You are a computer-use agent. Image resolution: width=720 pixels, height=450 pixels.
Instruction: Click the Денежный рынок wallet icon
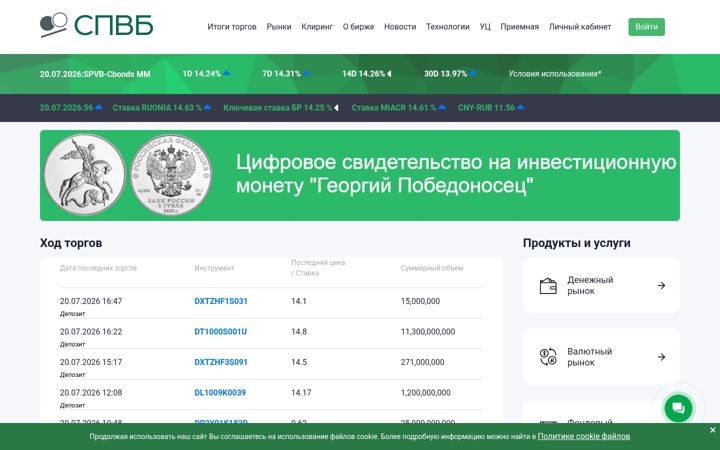pos(548,286)
